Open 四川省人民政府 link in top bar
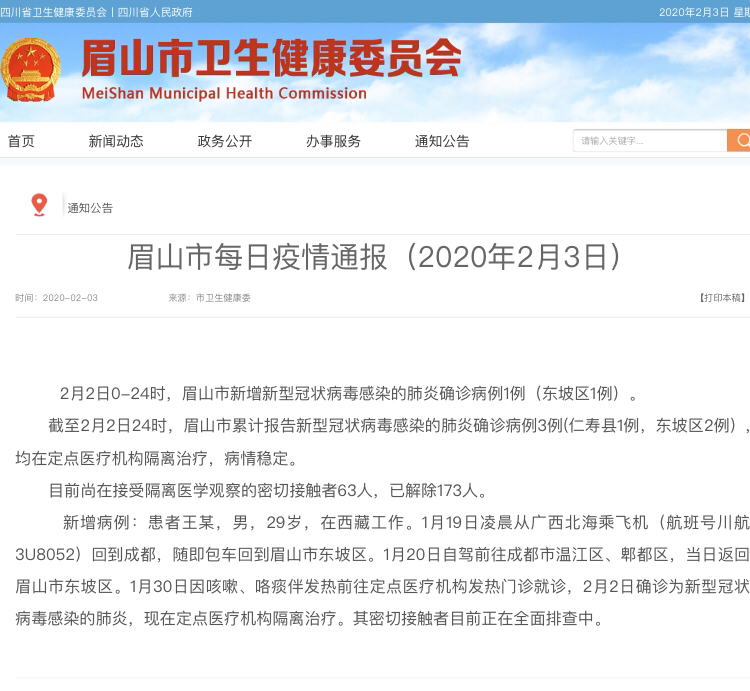Screen dimensions: 750x691 (155, 12)
